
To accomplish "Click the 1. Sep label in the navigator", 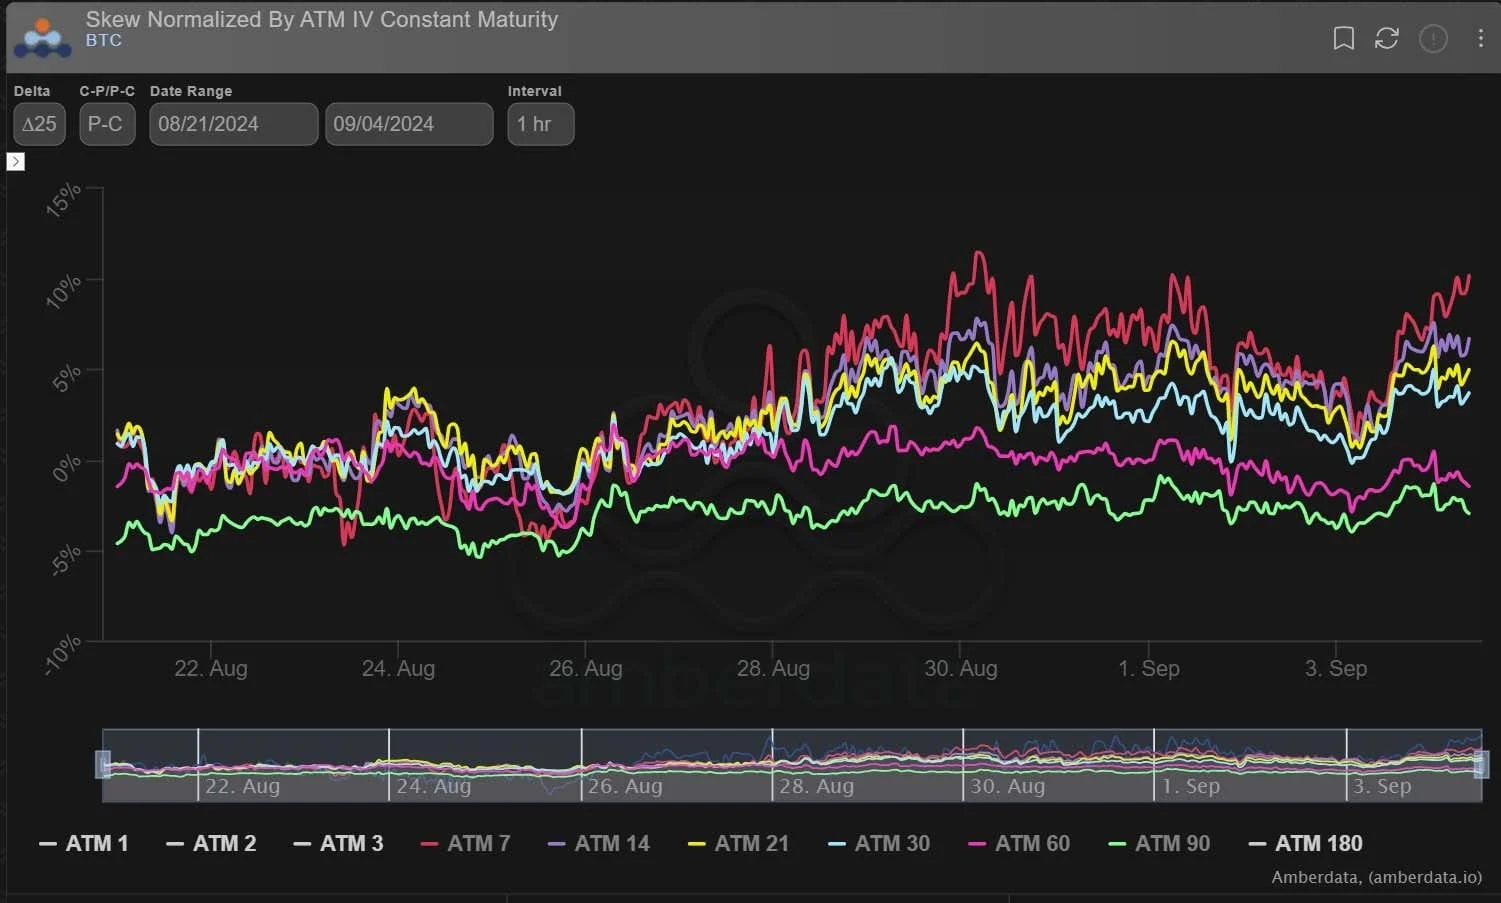I will (x=1191, y=786).
